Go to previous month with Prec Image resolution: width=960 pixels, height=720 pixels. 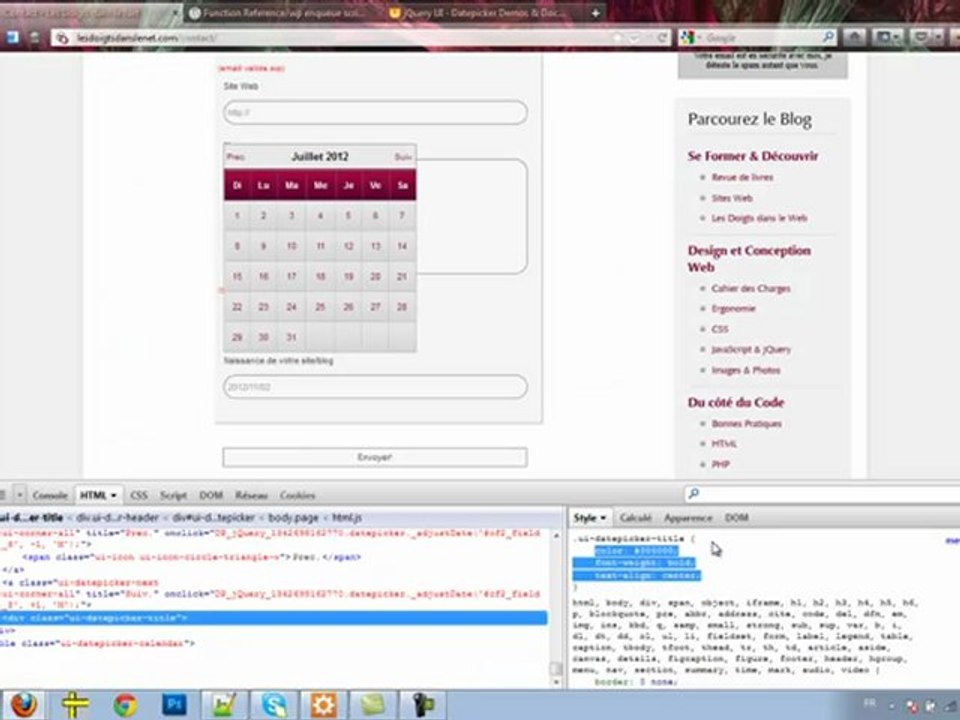(236, 157)
